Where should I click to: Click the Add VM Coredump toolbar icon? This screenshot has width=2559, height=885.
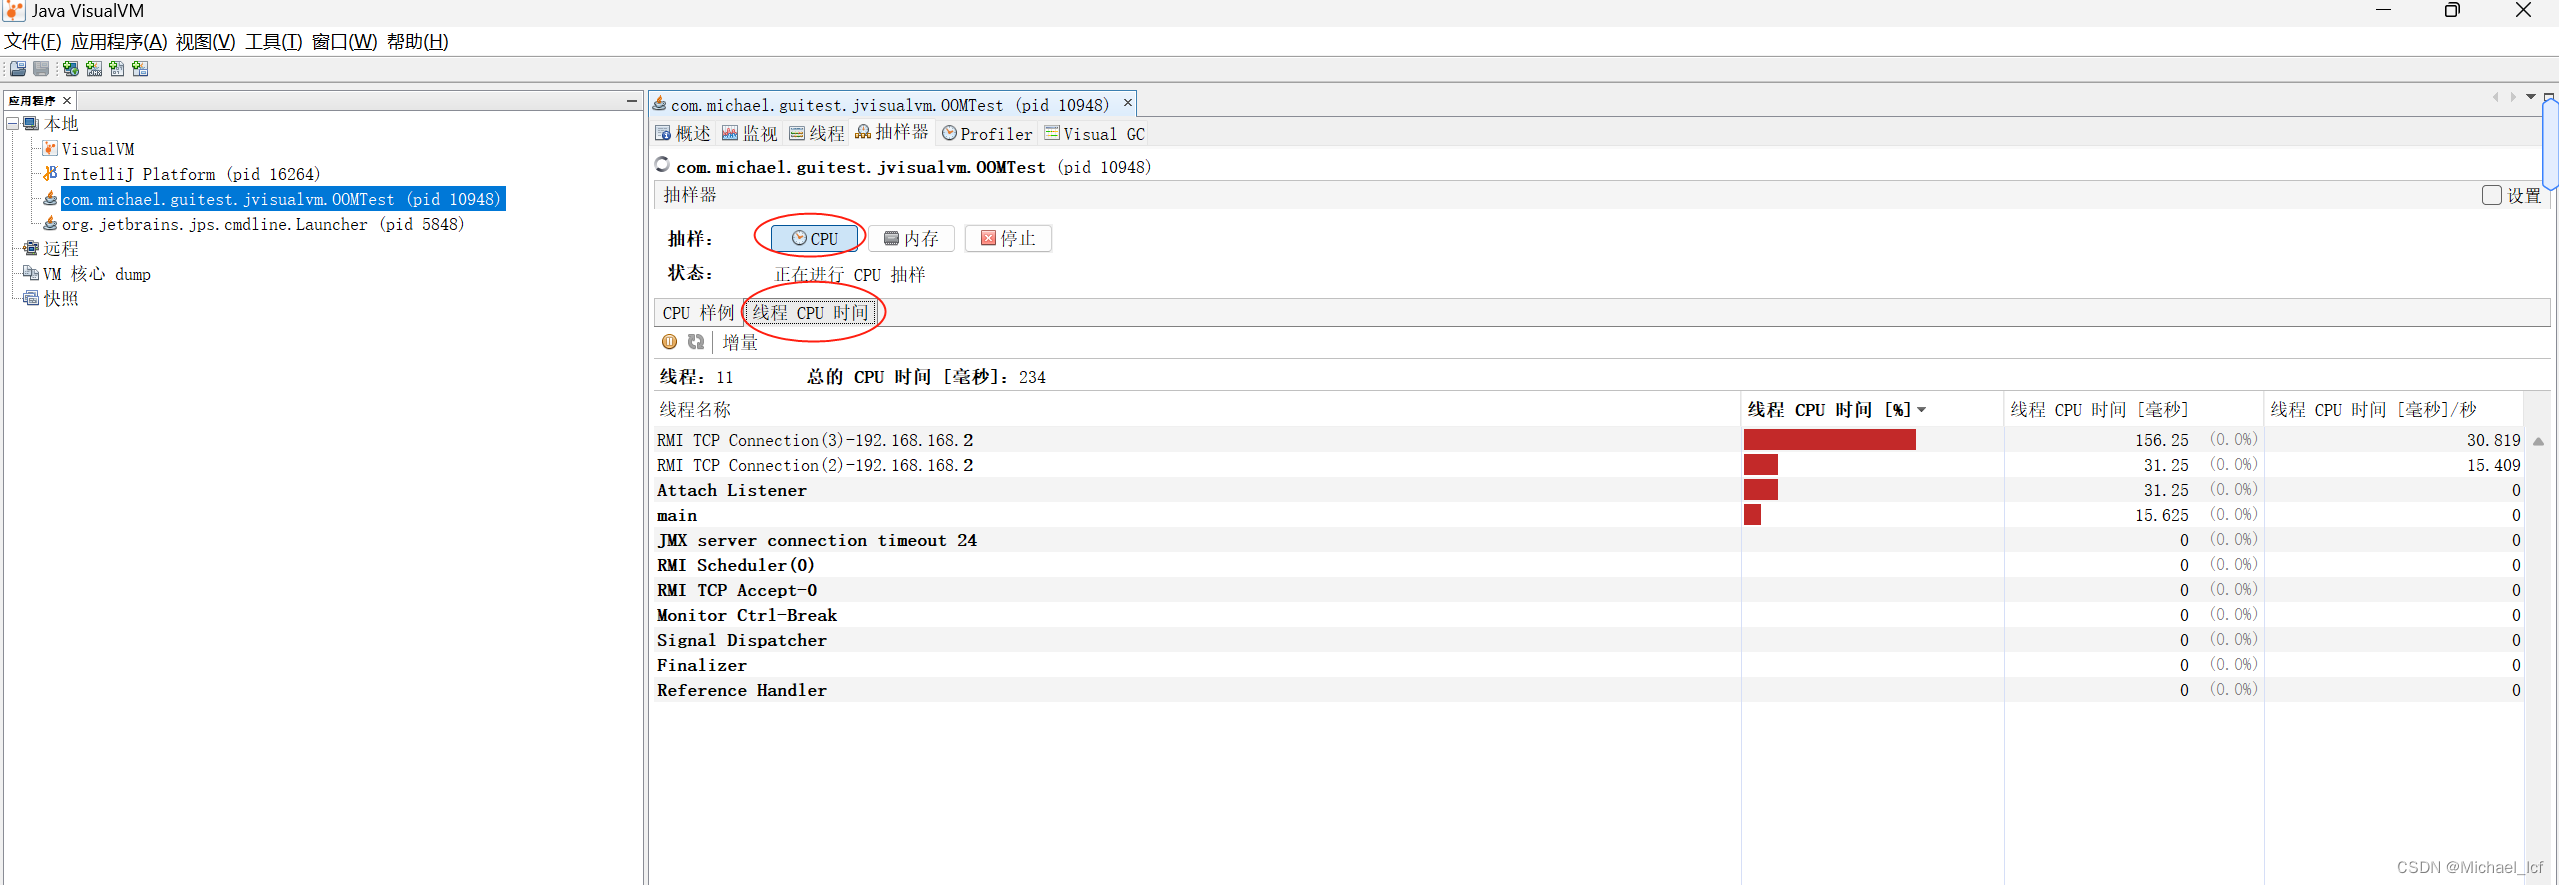117,69
